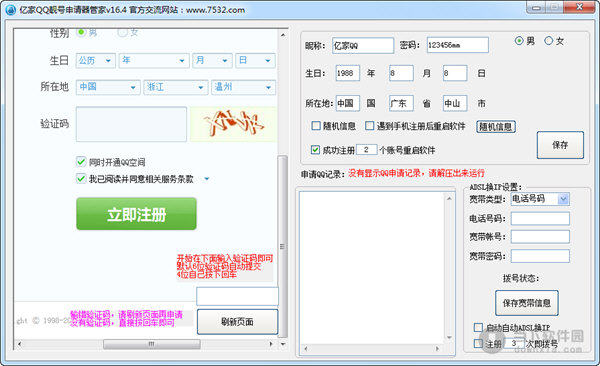Viewport: 600px width, 366px height.
Task: Click the arrow beside service terms
Action: (x=207, y=179)
